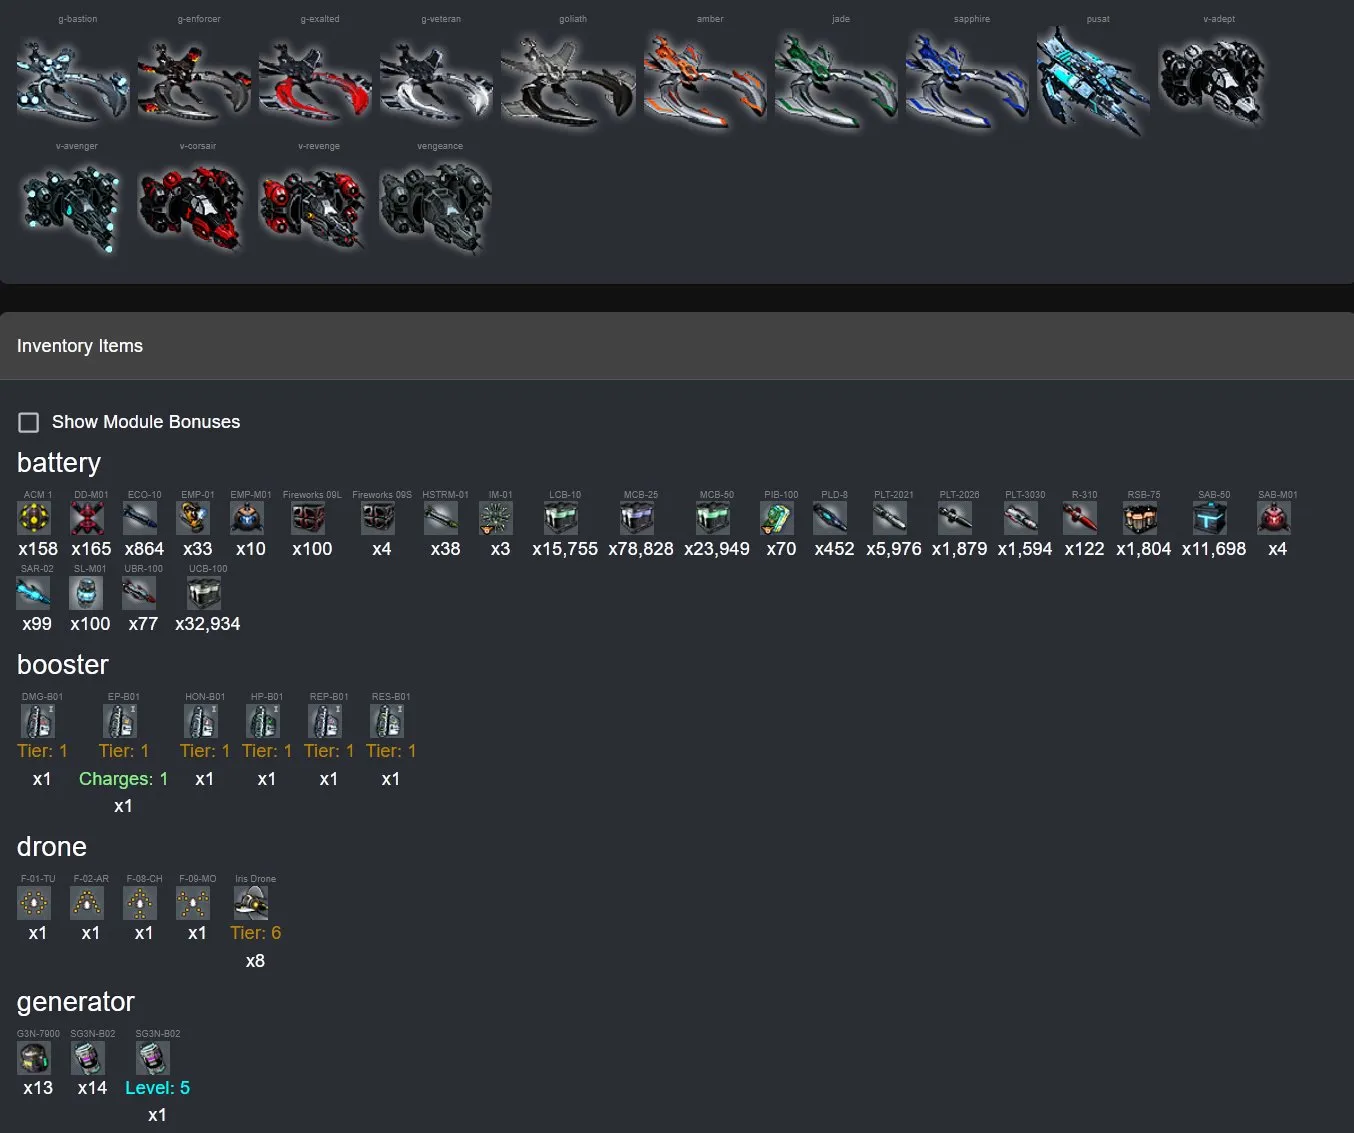The height and width of the screenshot is (1133, 1354).
Task: Choose the v-corsair red ship
Action: [191, 208]
